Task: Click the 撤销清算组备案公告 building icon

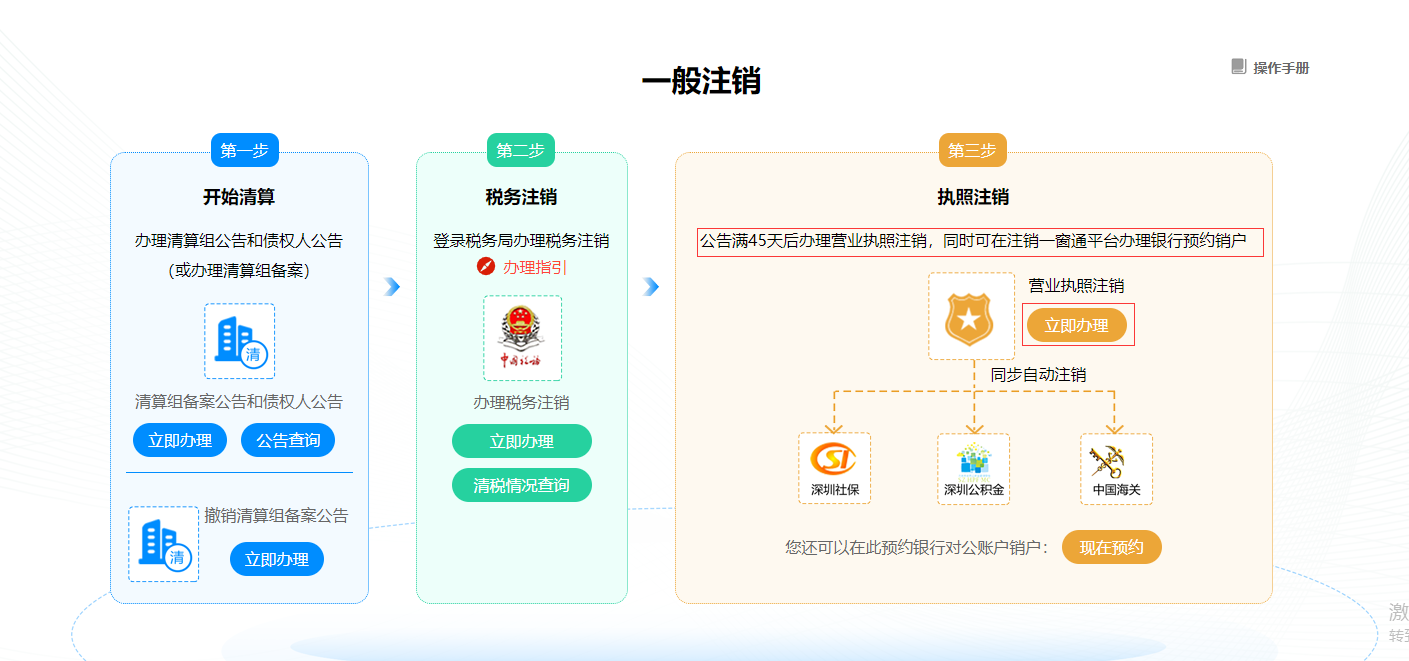Action: [x=163, y=544]
